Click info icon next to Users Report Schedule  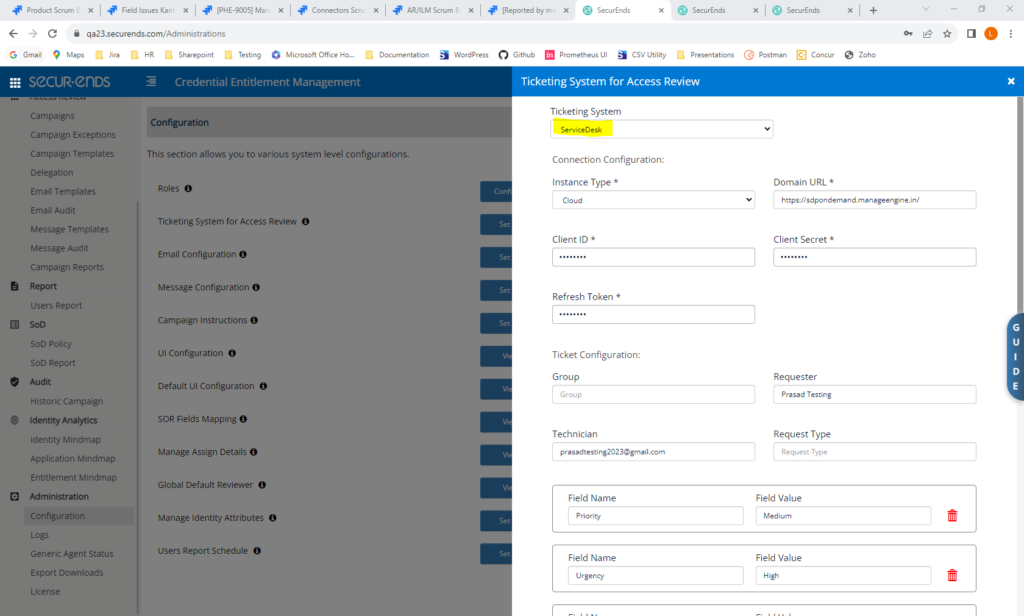[x=257, y=551]
